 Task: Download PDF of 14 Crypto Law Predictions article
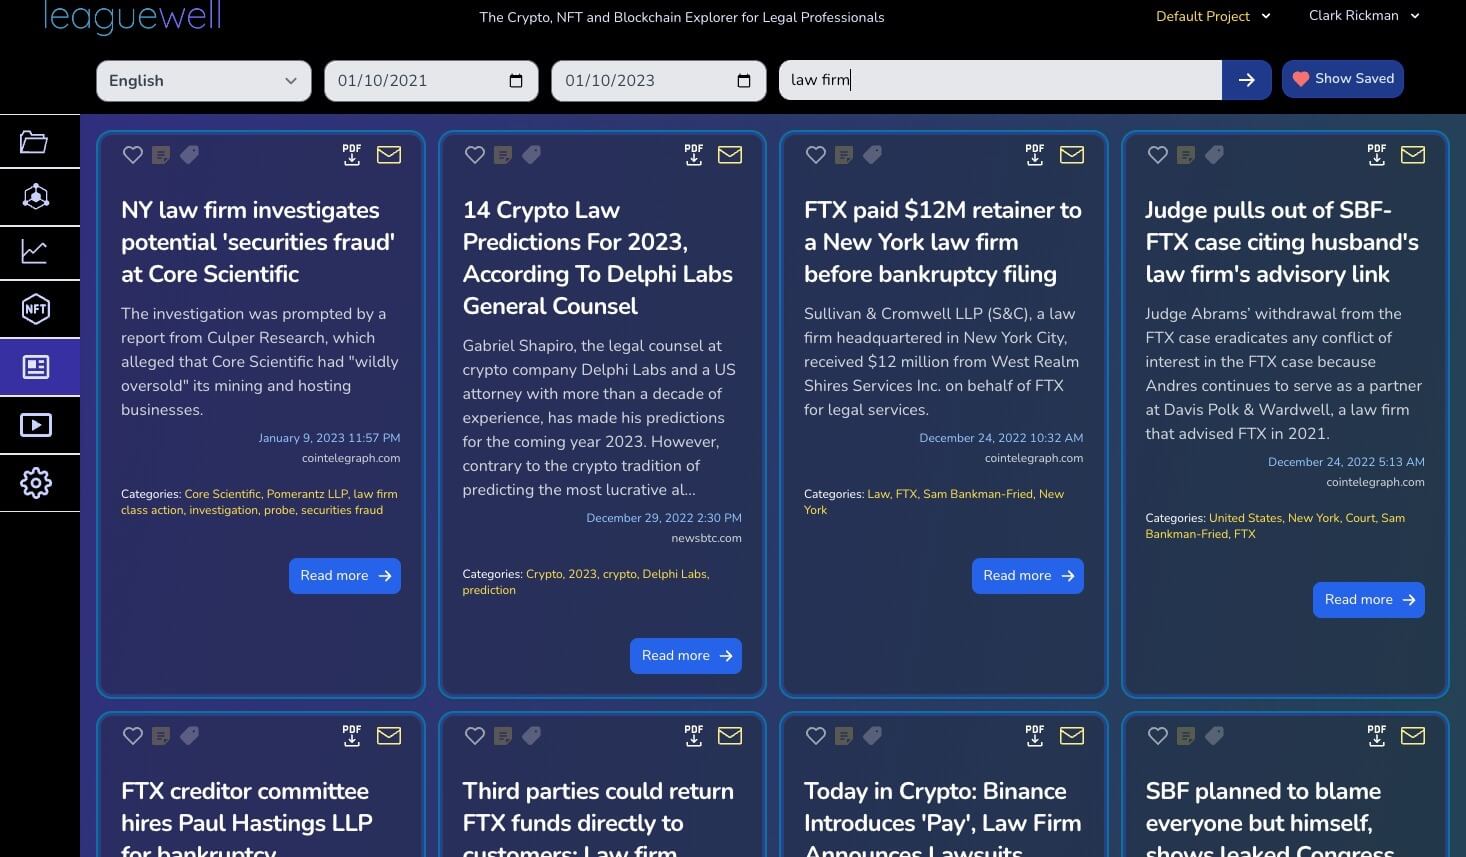(694, 154)
